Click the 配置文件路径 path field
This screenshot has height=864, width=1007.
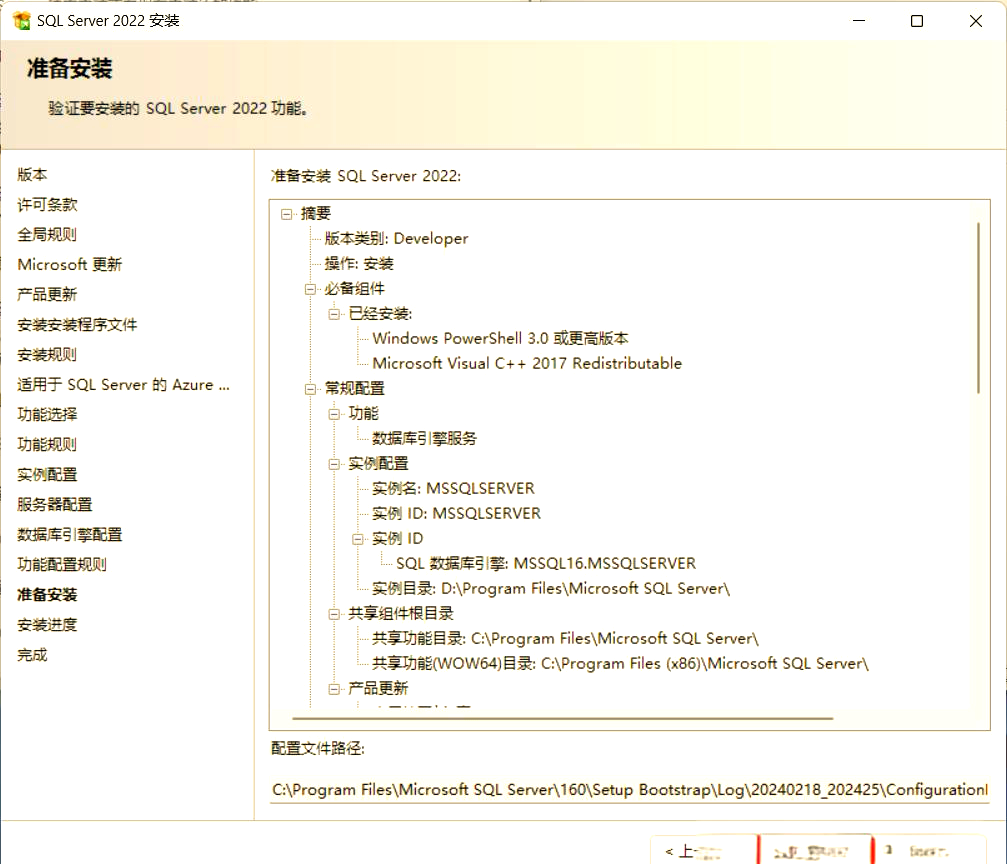629,790
